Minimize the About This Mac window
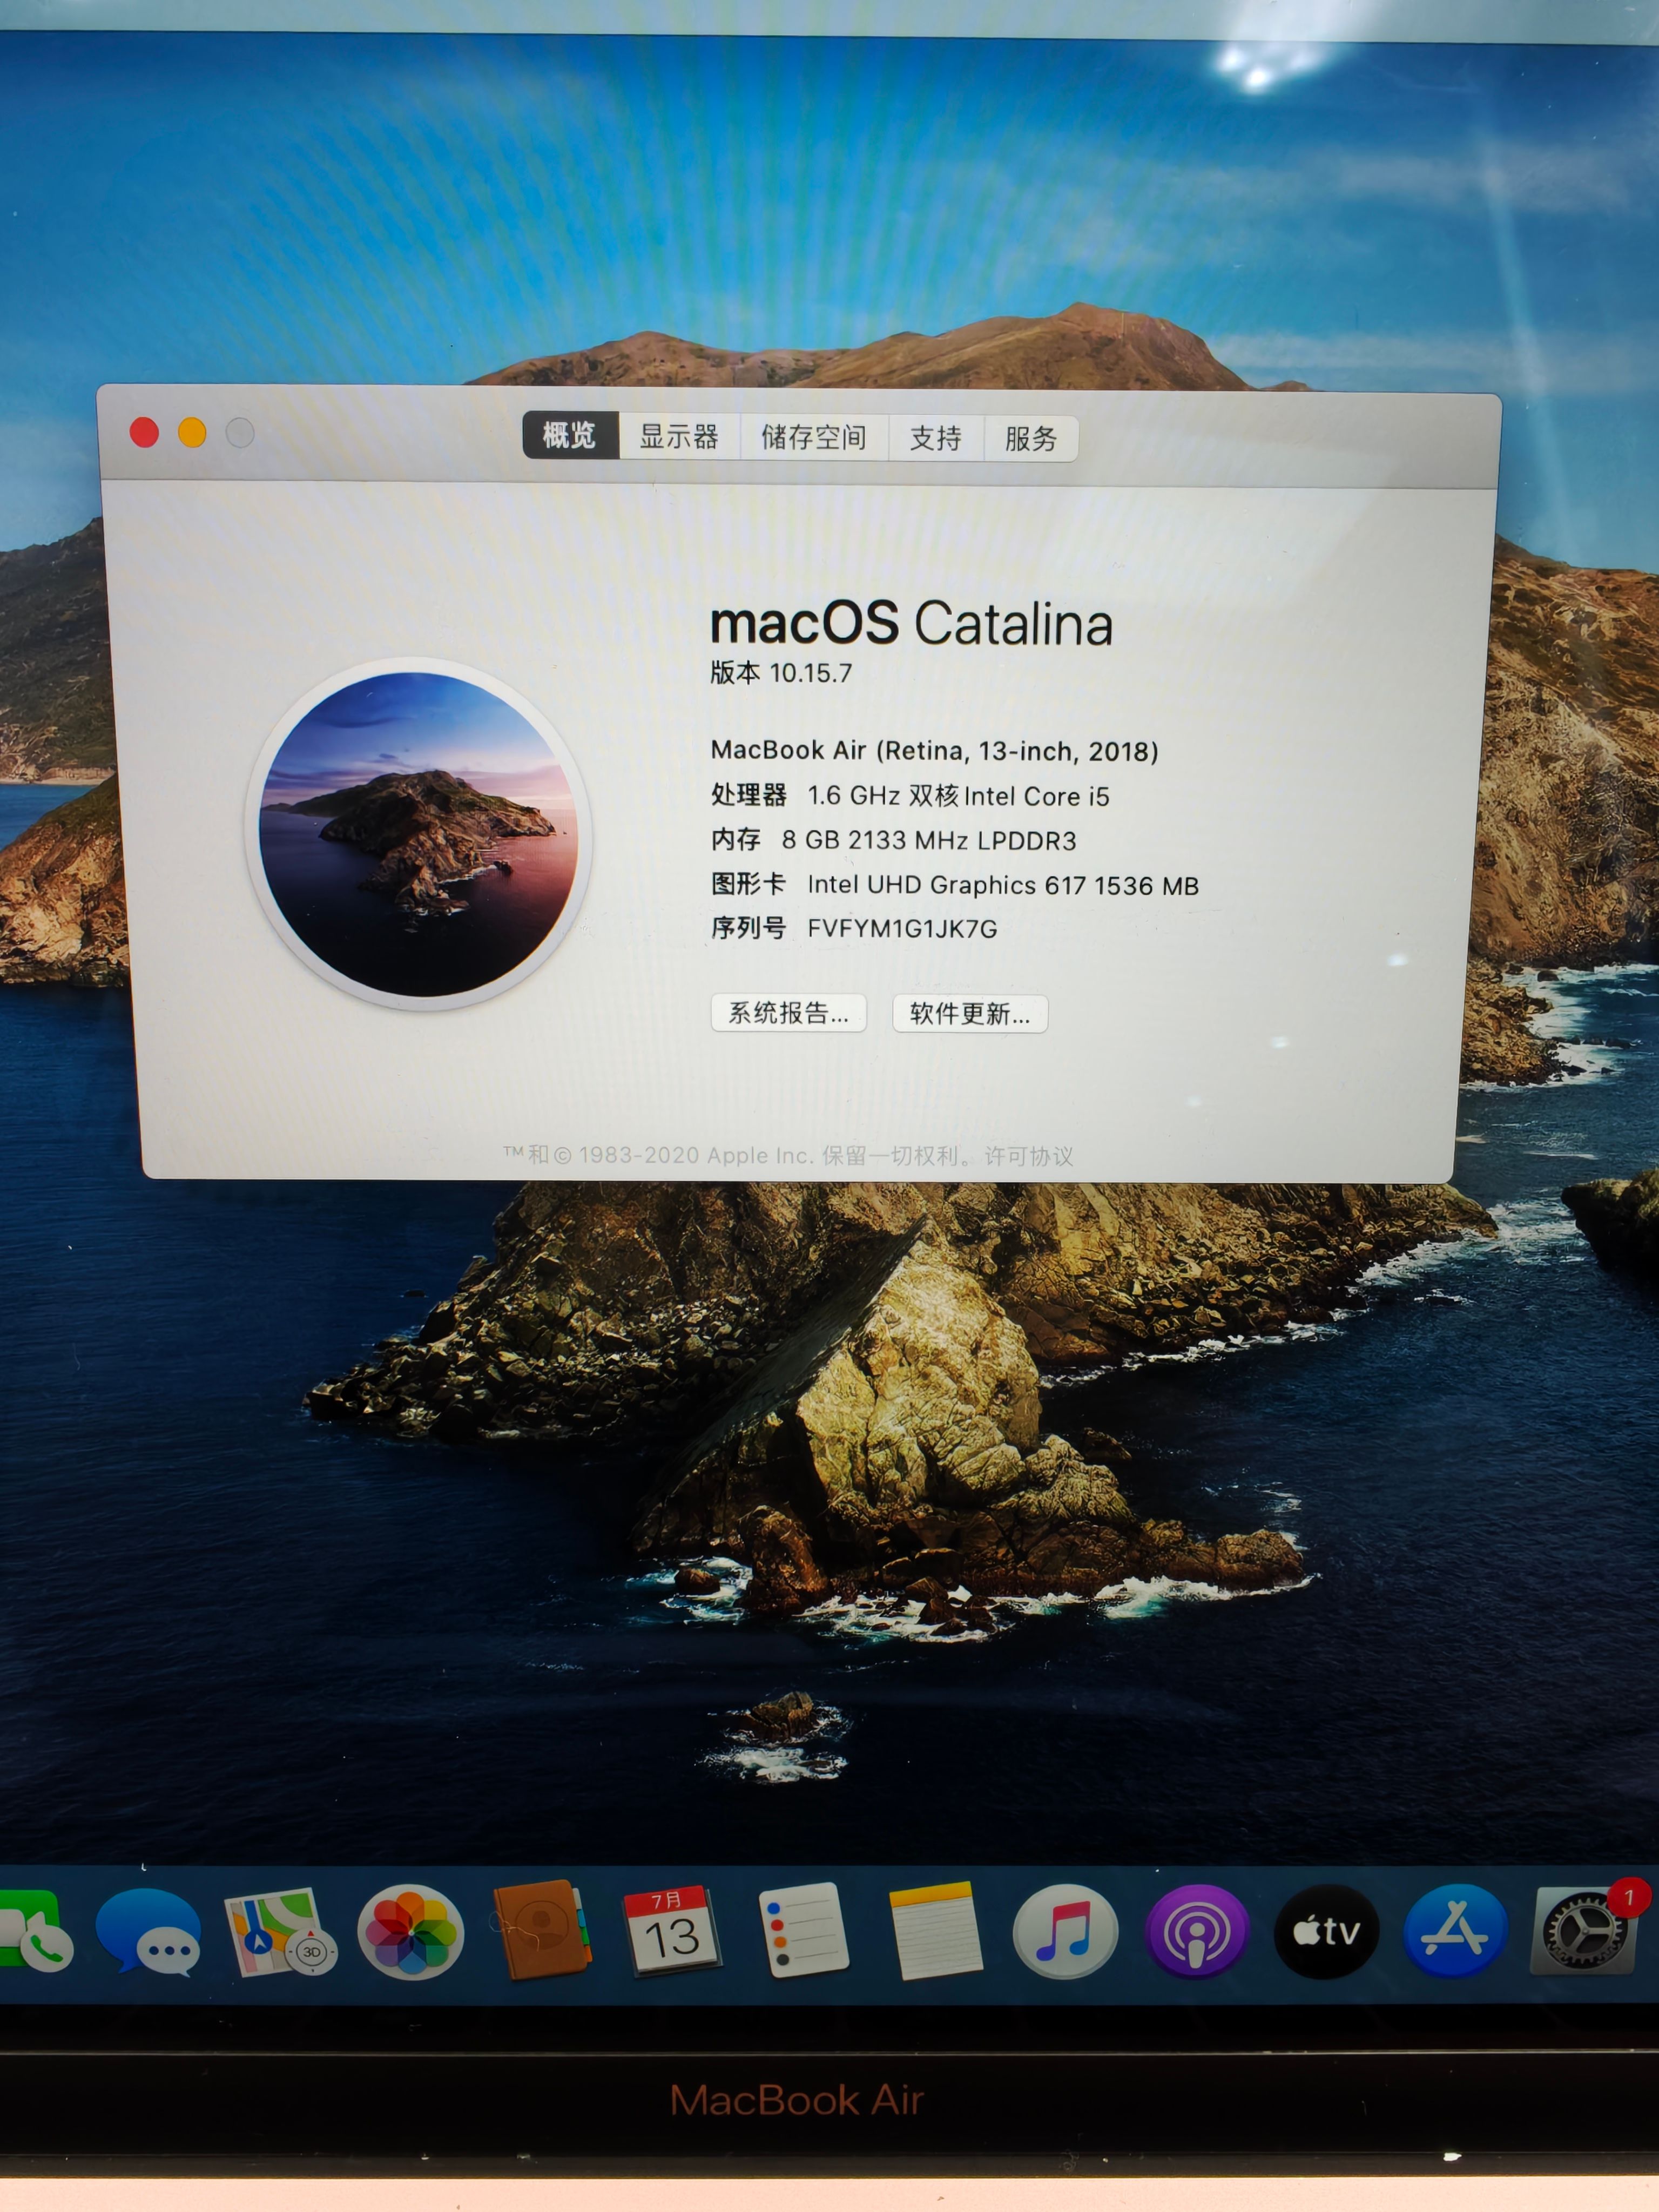1659x2212 pixels. (x=192, y=433)
